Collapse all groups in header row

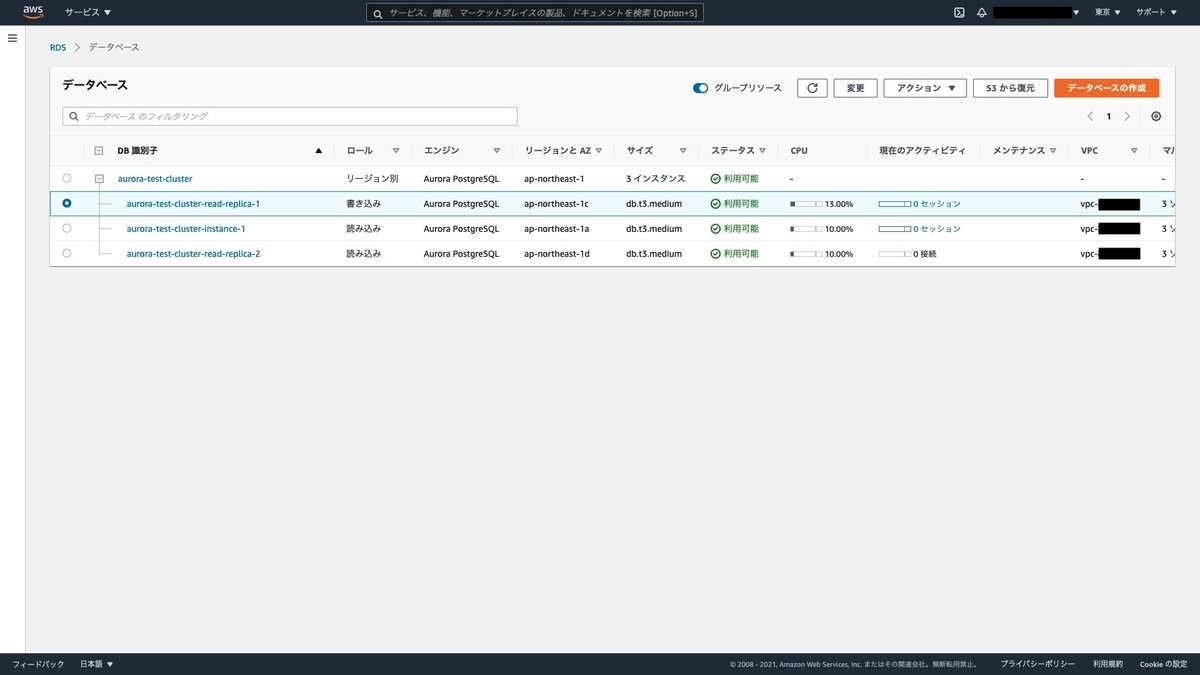pyautogui.click(x=99, y=151)
